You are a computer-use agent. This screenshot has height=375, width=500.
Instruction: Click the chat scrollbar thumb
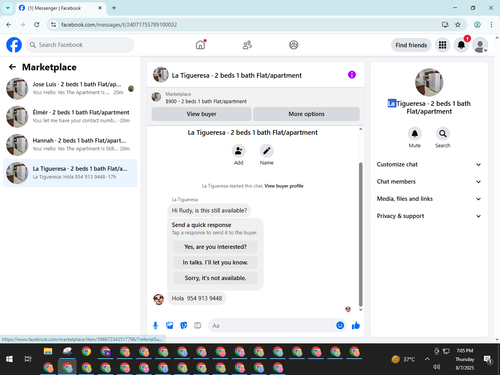pos(360,234)
